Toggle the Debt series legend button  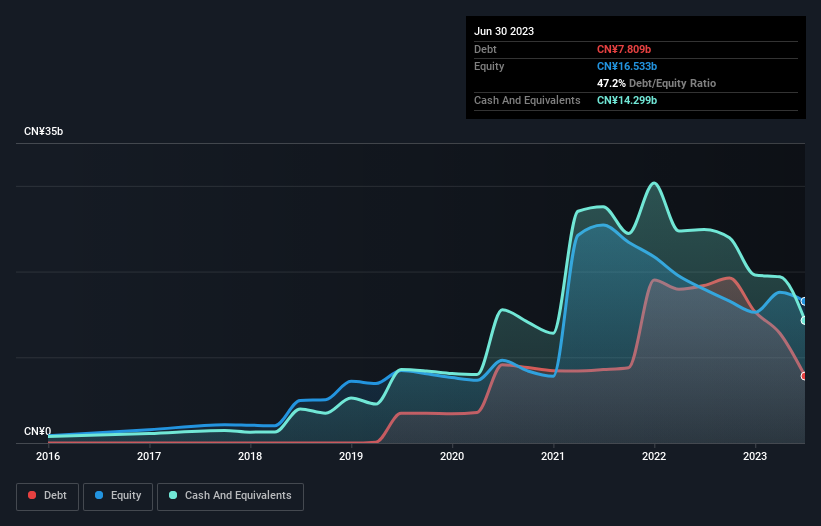point(47,496)
